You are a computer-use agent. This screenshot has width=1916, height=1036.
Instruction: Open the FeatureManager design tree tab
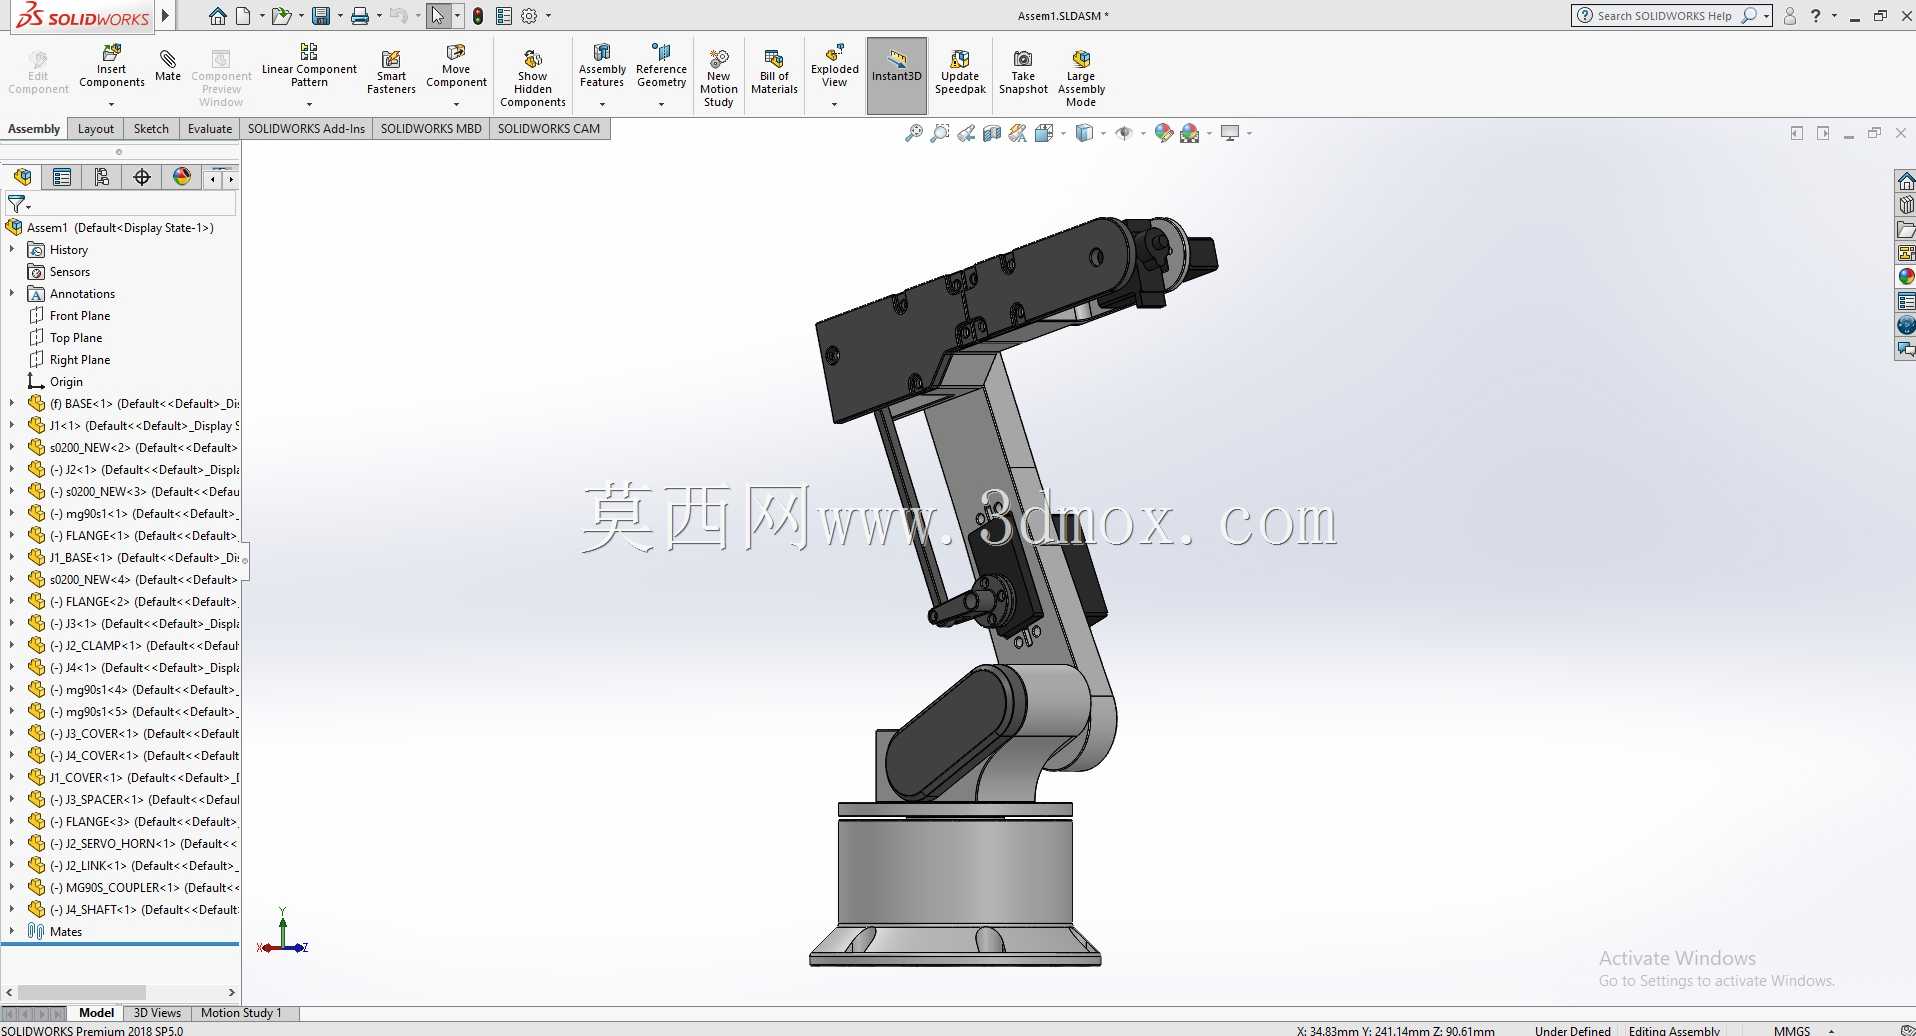[x=22, y=177]
